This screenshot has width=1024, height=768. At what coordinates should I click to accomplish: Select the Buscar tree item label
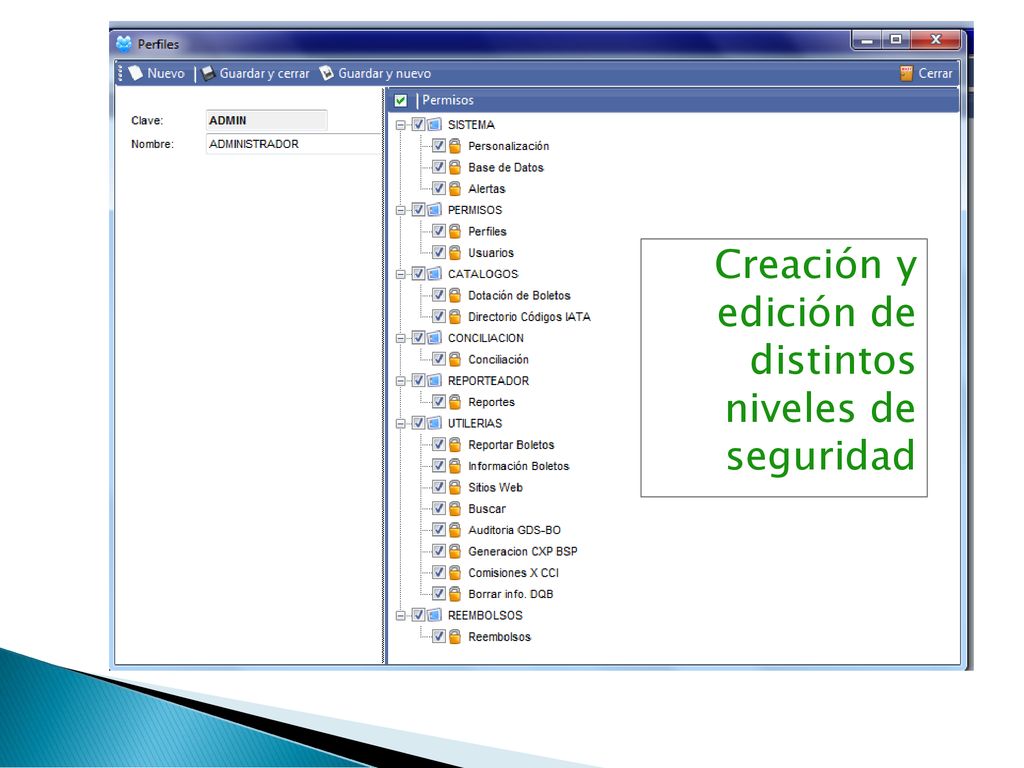coord(487,509)
